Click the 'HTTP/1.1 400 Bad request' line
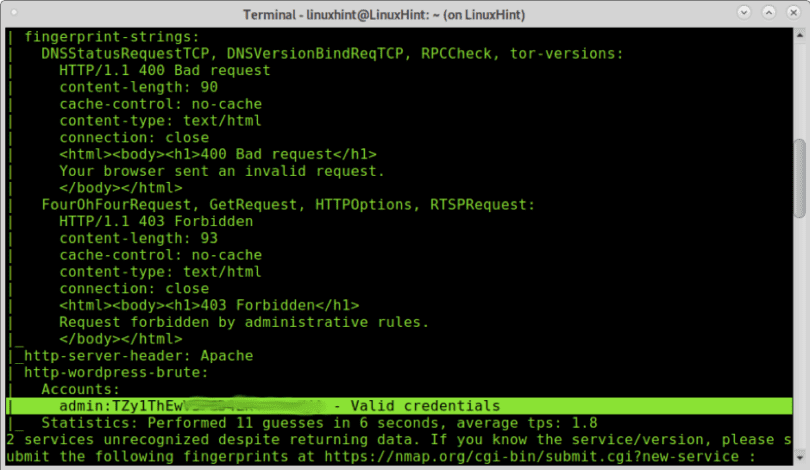The image size is (810, 470). click(164, 70)
